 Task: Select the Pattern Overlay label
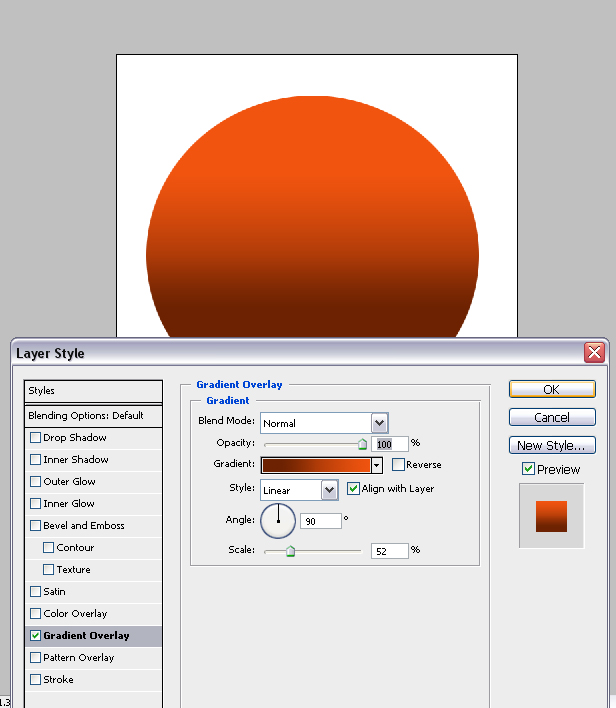[x=79, y=657]
